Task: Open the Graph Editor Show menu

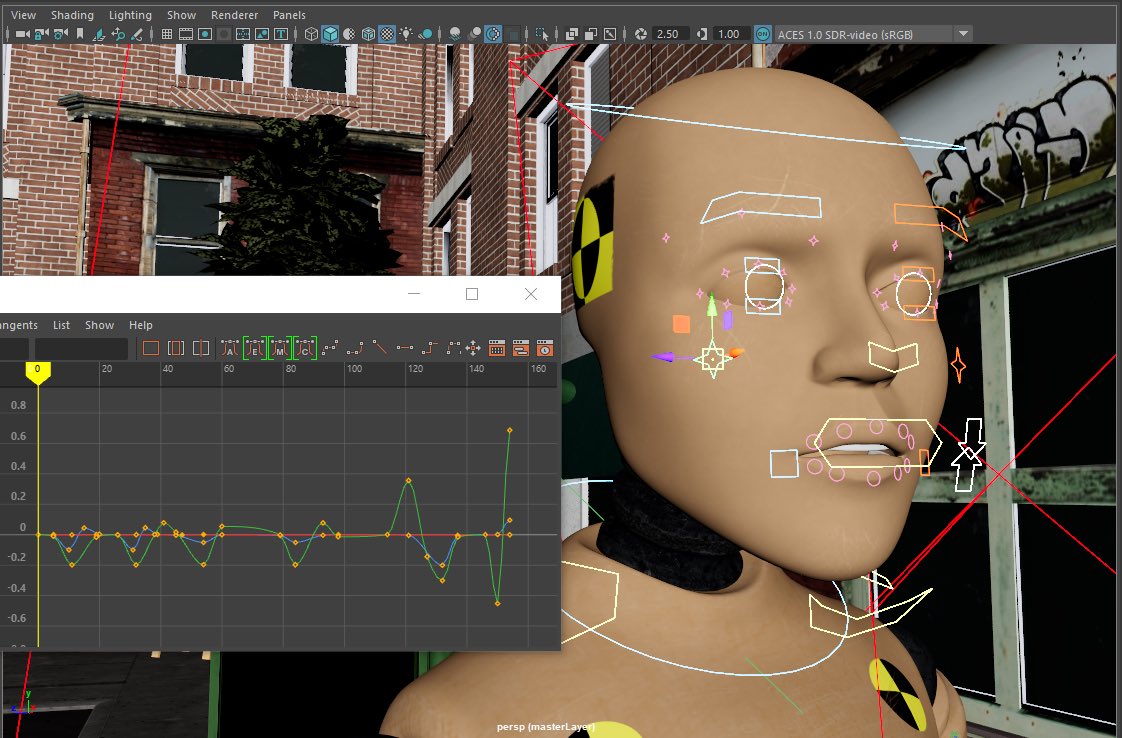Action: 99,325
